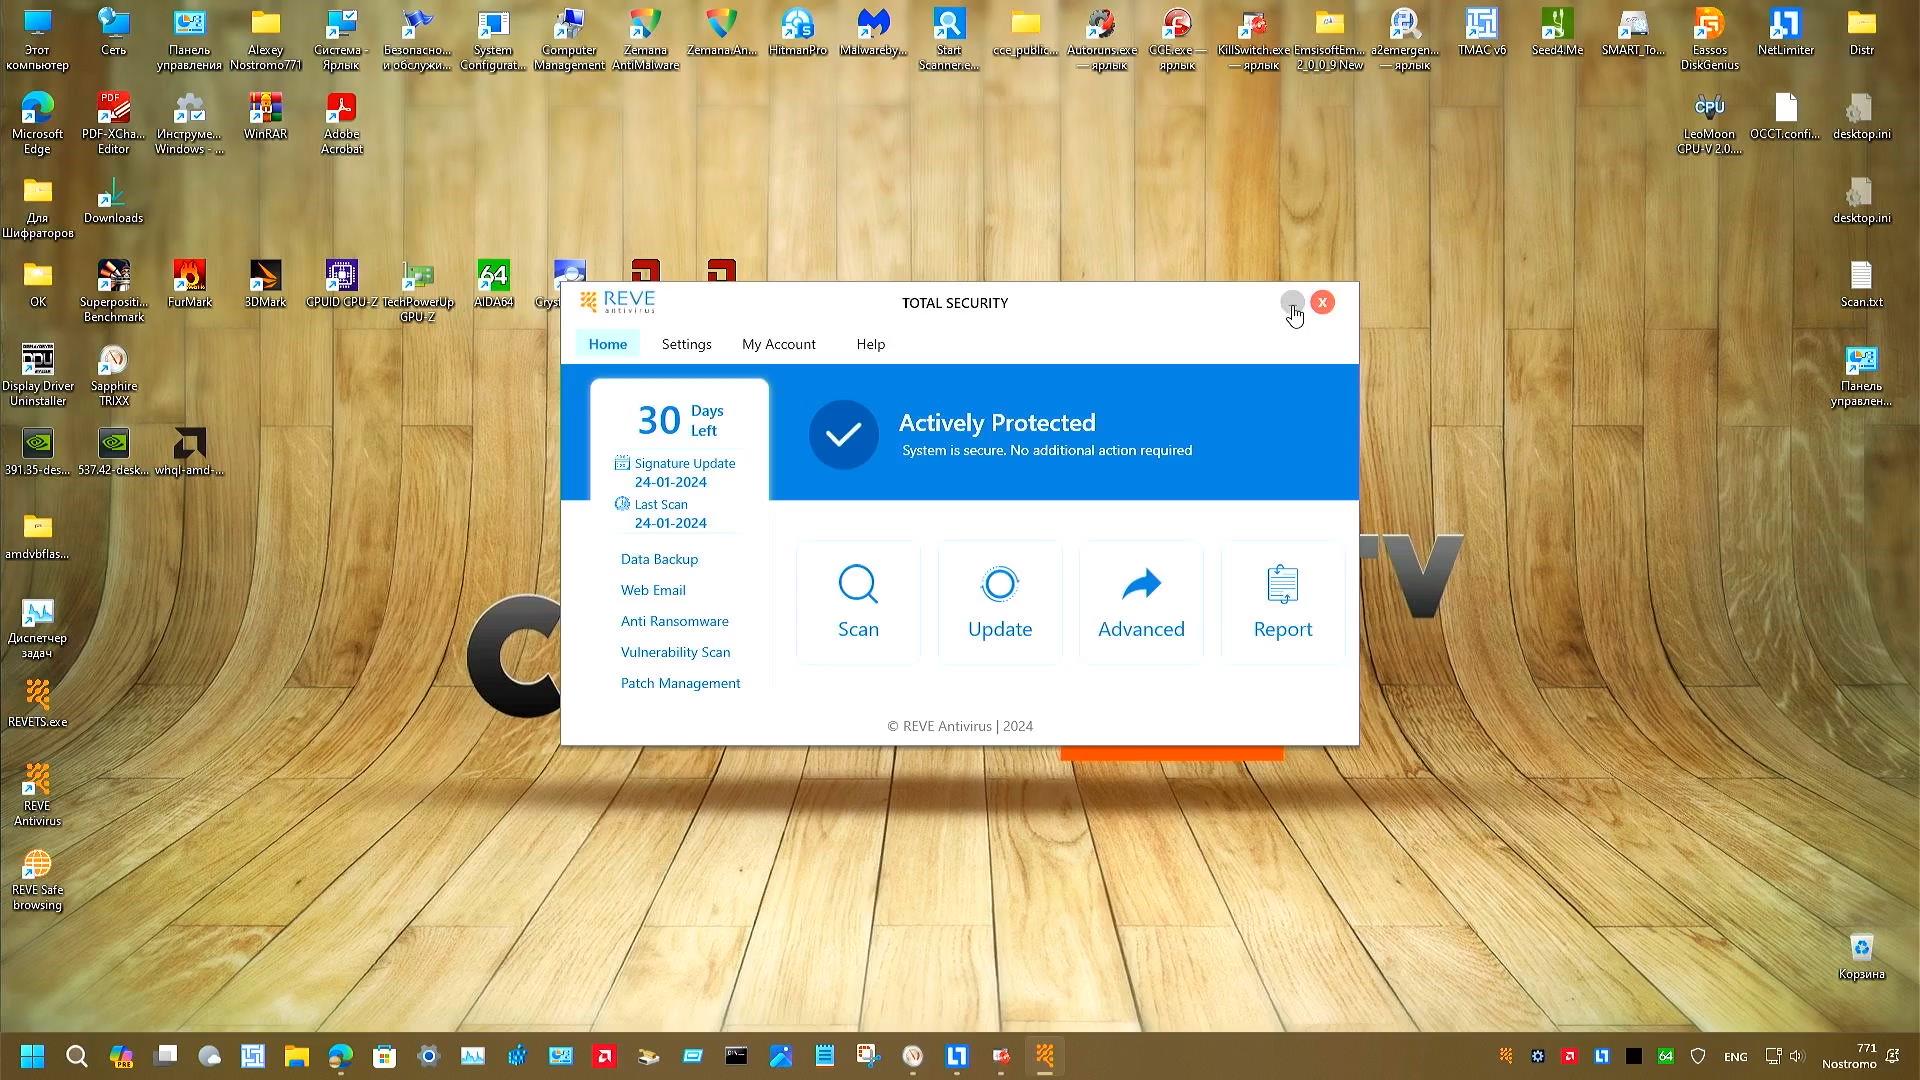Click the REVE Antivirus logo
1920x1080 pixels.
point(618,302)
